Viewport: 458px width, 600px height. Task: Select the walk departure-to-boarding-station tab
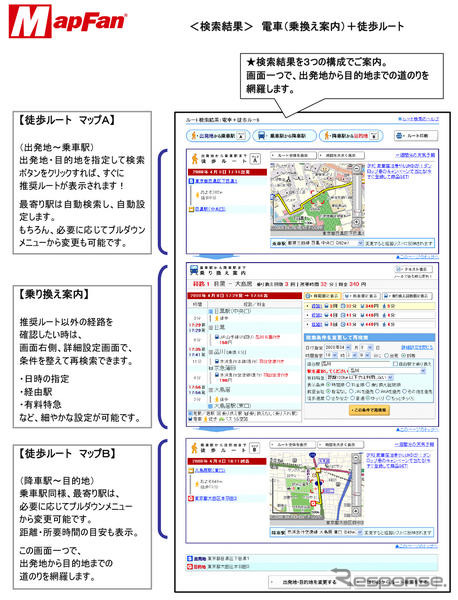pyautogui.click(x=218, y=135)
